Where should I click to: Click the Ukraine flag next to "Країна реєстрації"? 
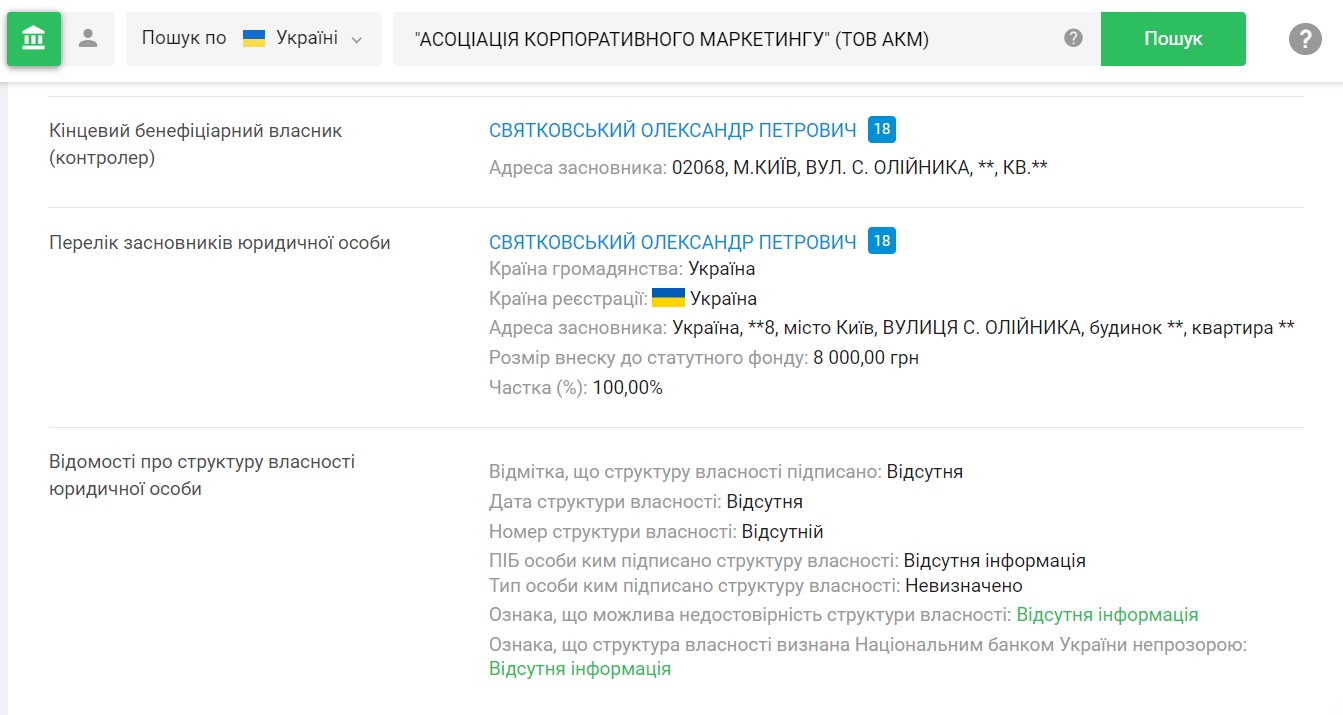click(668, 298)
